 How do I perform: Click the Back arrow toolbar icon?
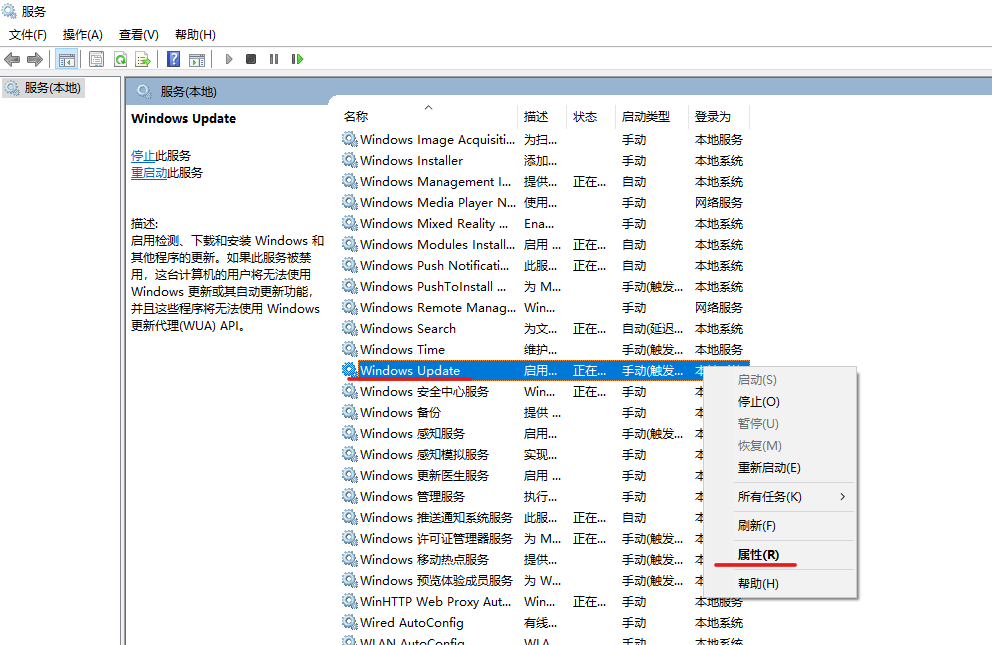12,59
